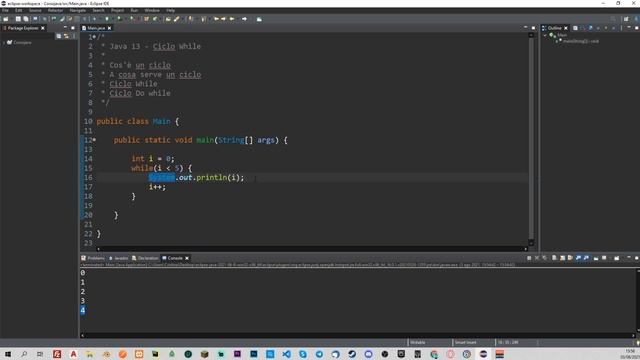The width and height of the screenshot is (640, 360).
Task: Open the File menu
Action: pos(5,10)
